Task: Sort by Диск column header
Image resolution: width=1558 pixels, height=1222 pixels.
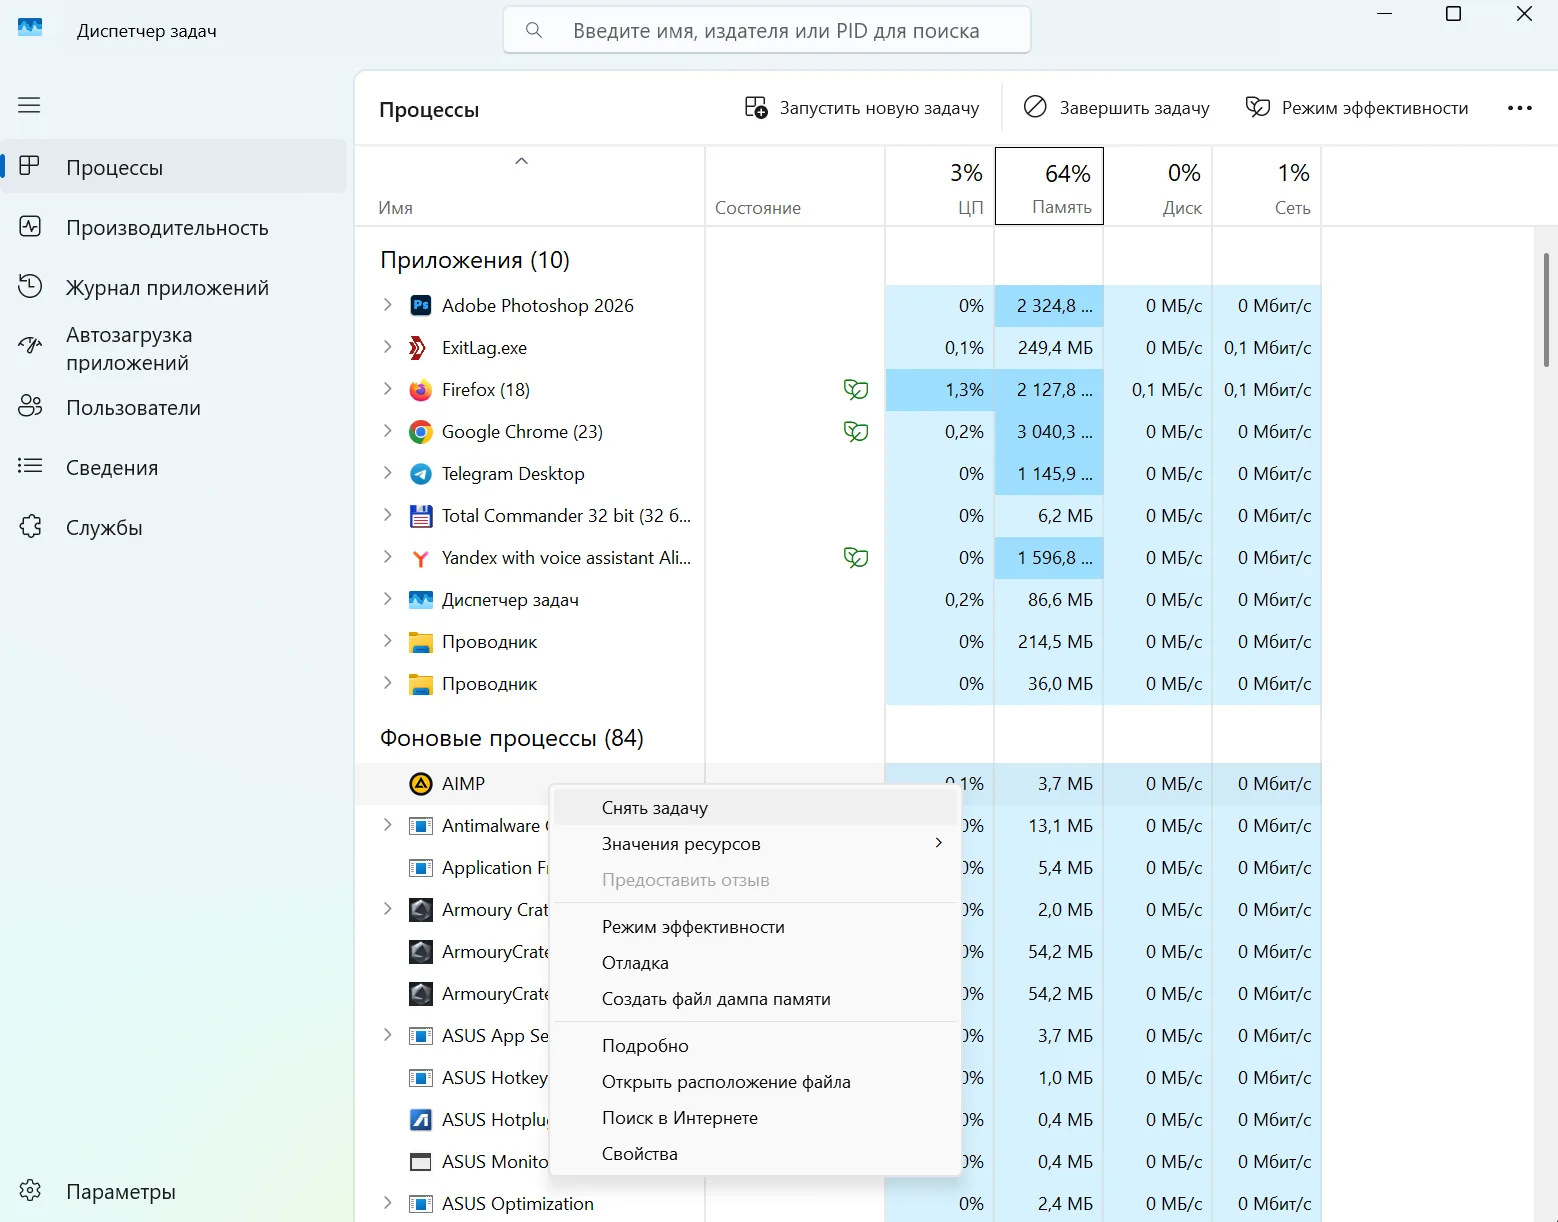Action: pyautogui.click(x=1158, y=186)
